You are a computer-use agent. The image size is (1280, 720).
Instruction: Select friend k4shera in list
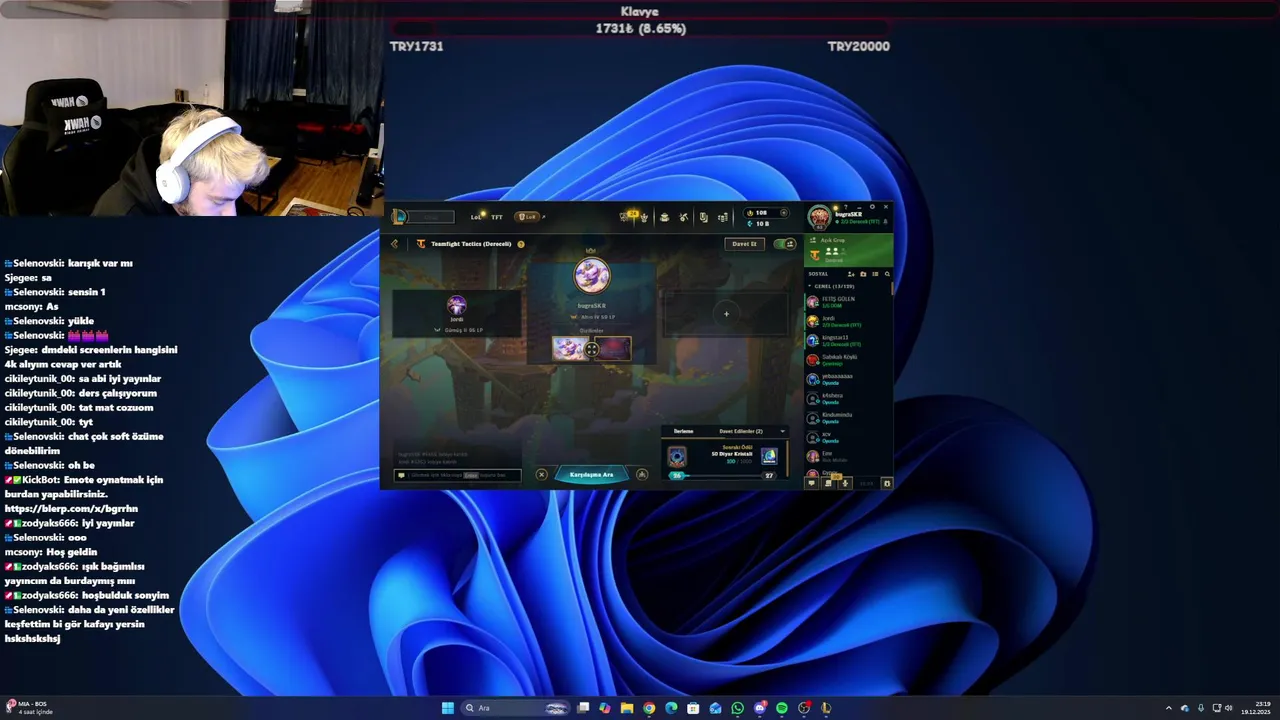point(848,398)
